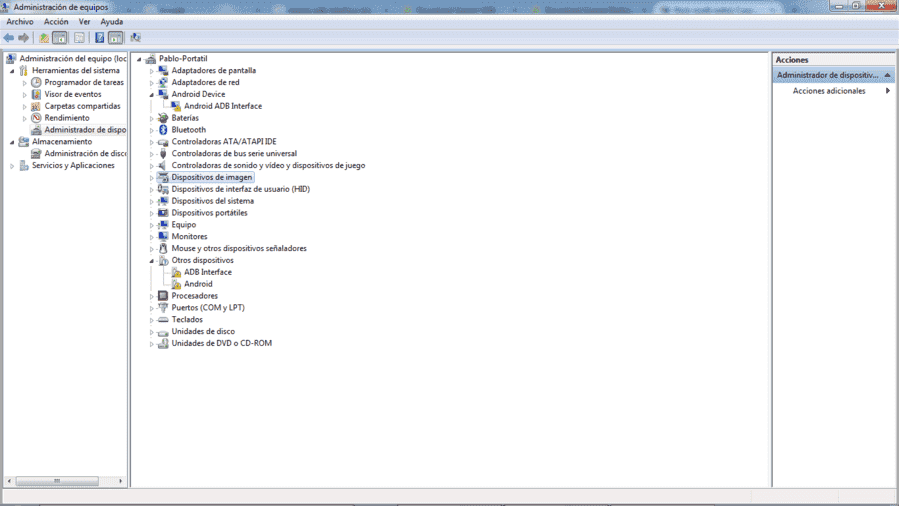Viewport: 899px width, 506px height.
Task: Click the Android ADB Interface warning icon
Action: pos(175,107)
